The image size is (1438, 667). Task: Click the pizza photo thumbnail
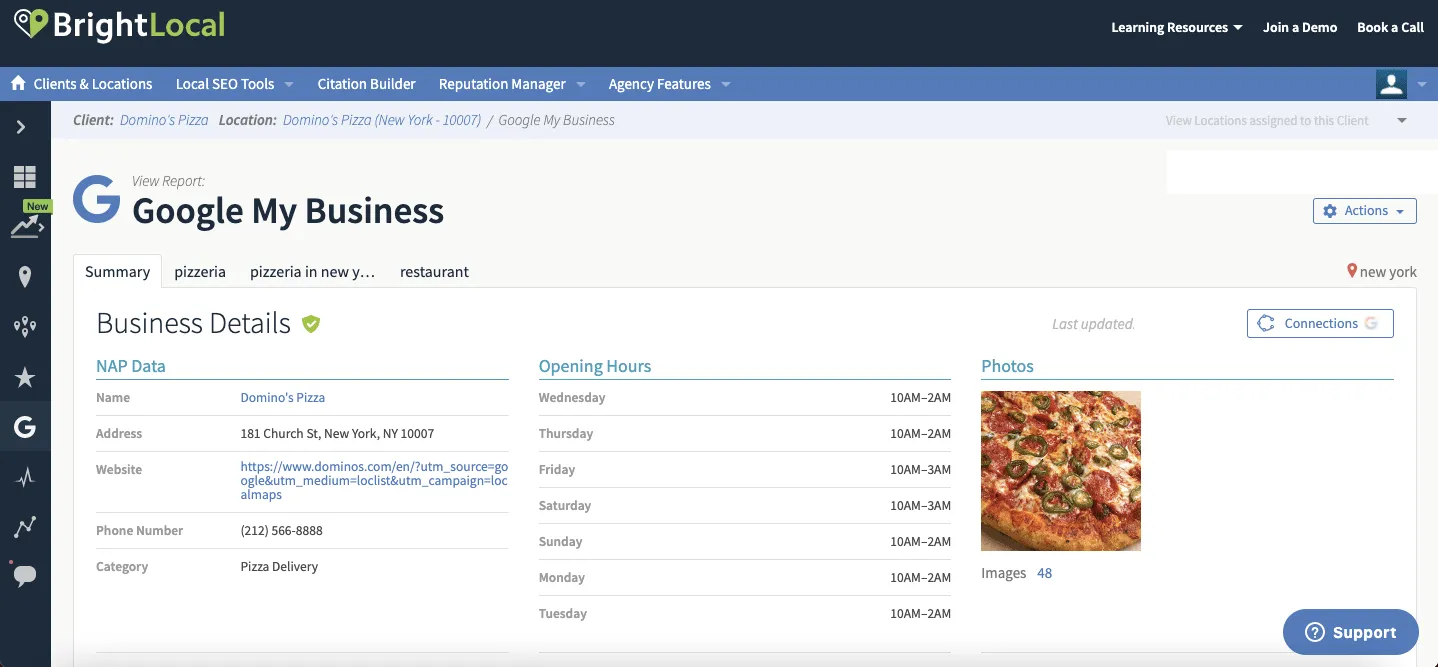click(1061, 471)
